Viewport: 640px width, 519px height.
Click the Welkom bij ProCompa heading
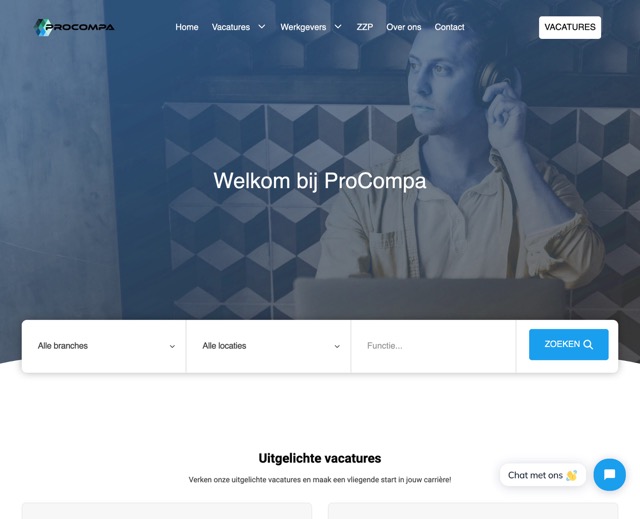(320, 180)
